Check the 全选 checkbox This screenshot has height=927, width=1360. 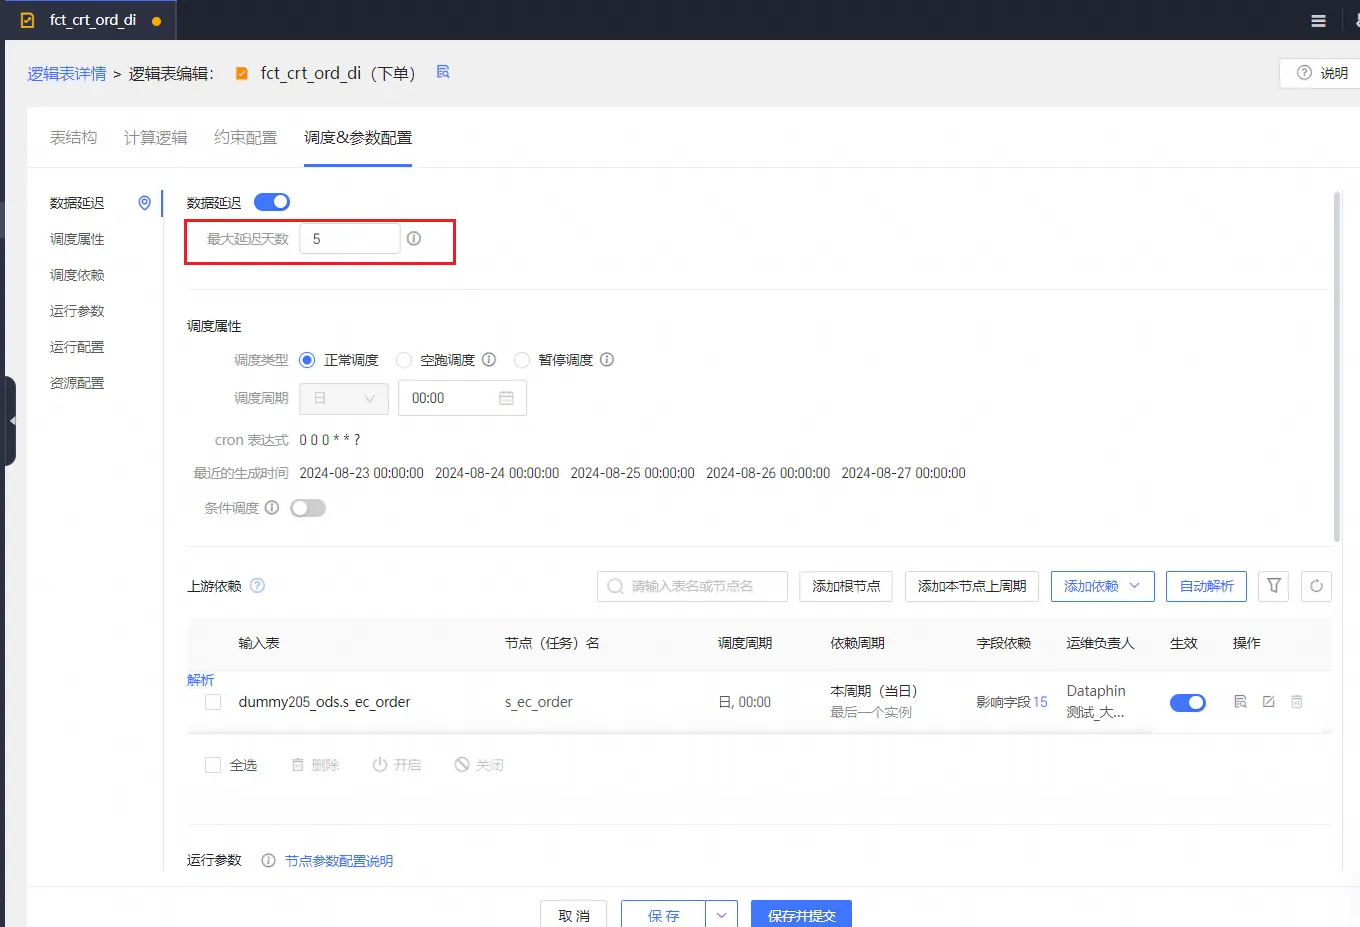213,765
